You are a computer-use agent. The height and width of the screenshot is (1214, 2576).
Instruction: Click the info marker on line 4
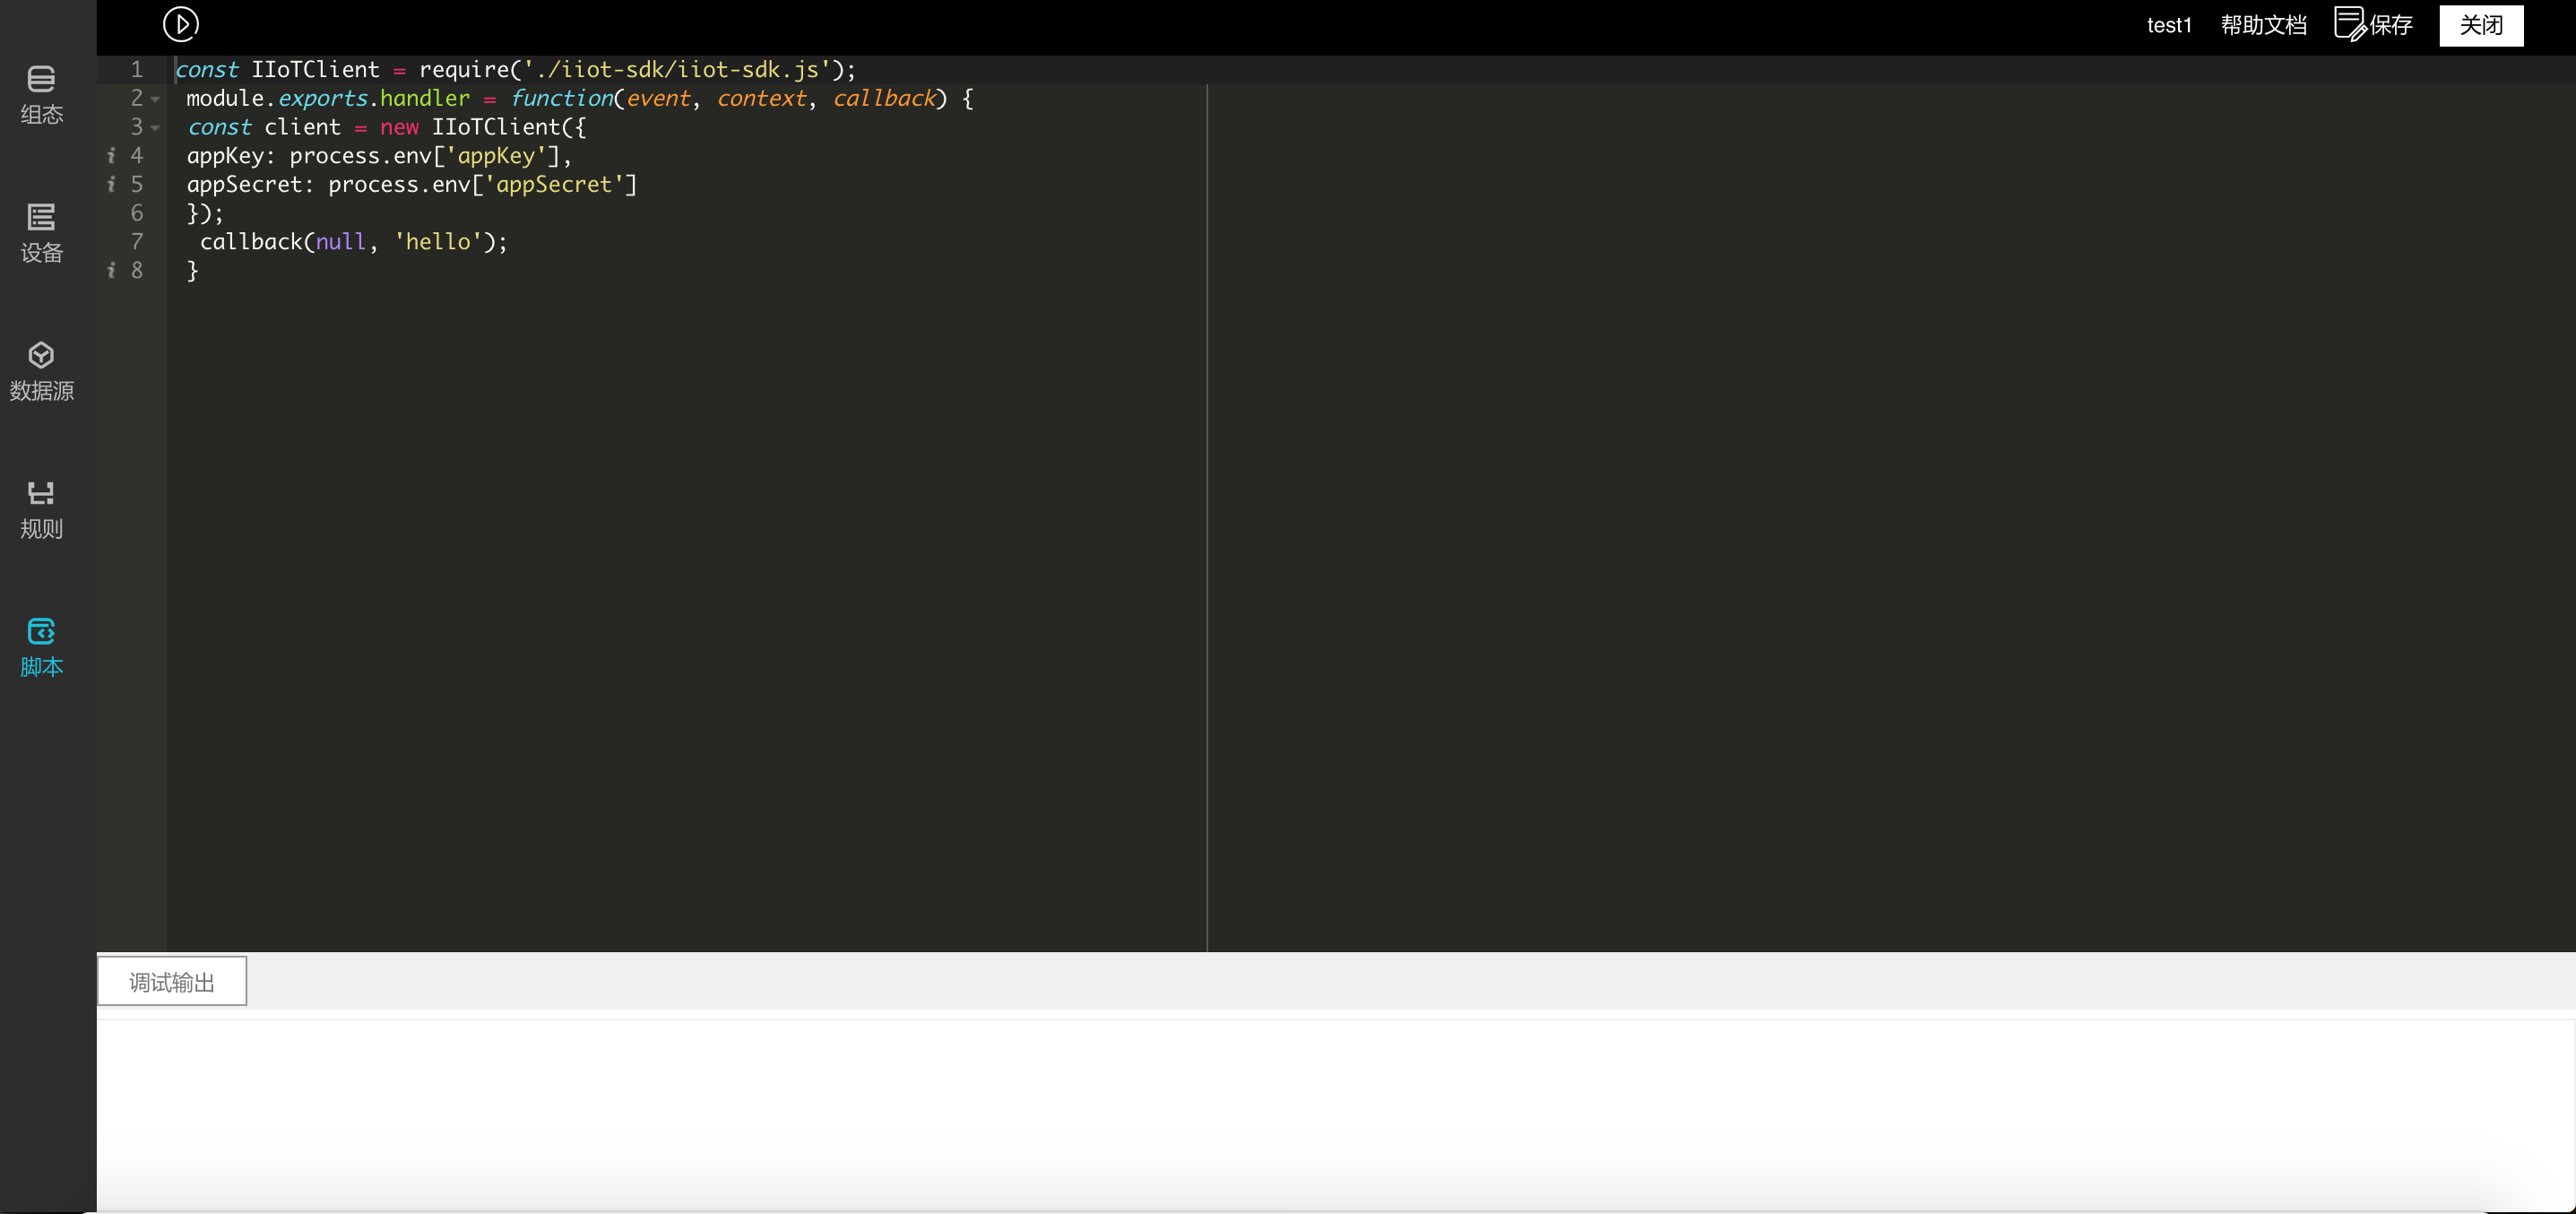[111, 156]
